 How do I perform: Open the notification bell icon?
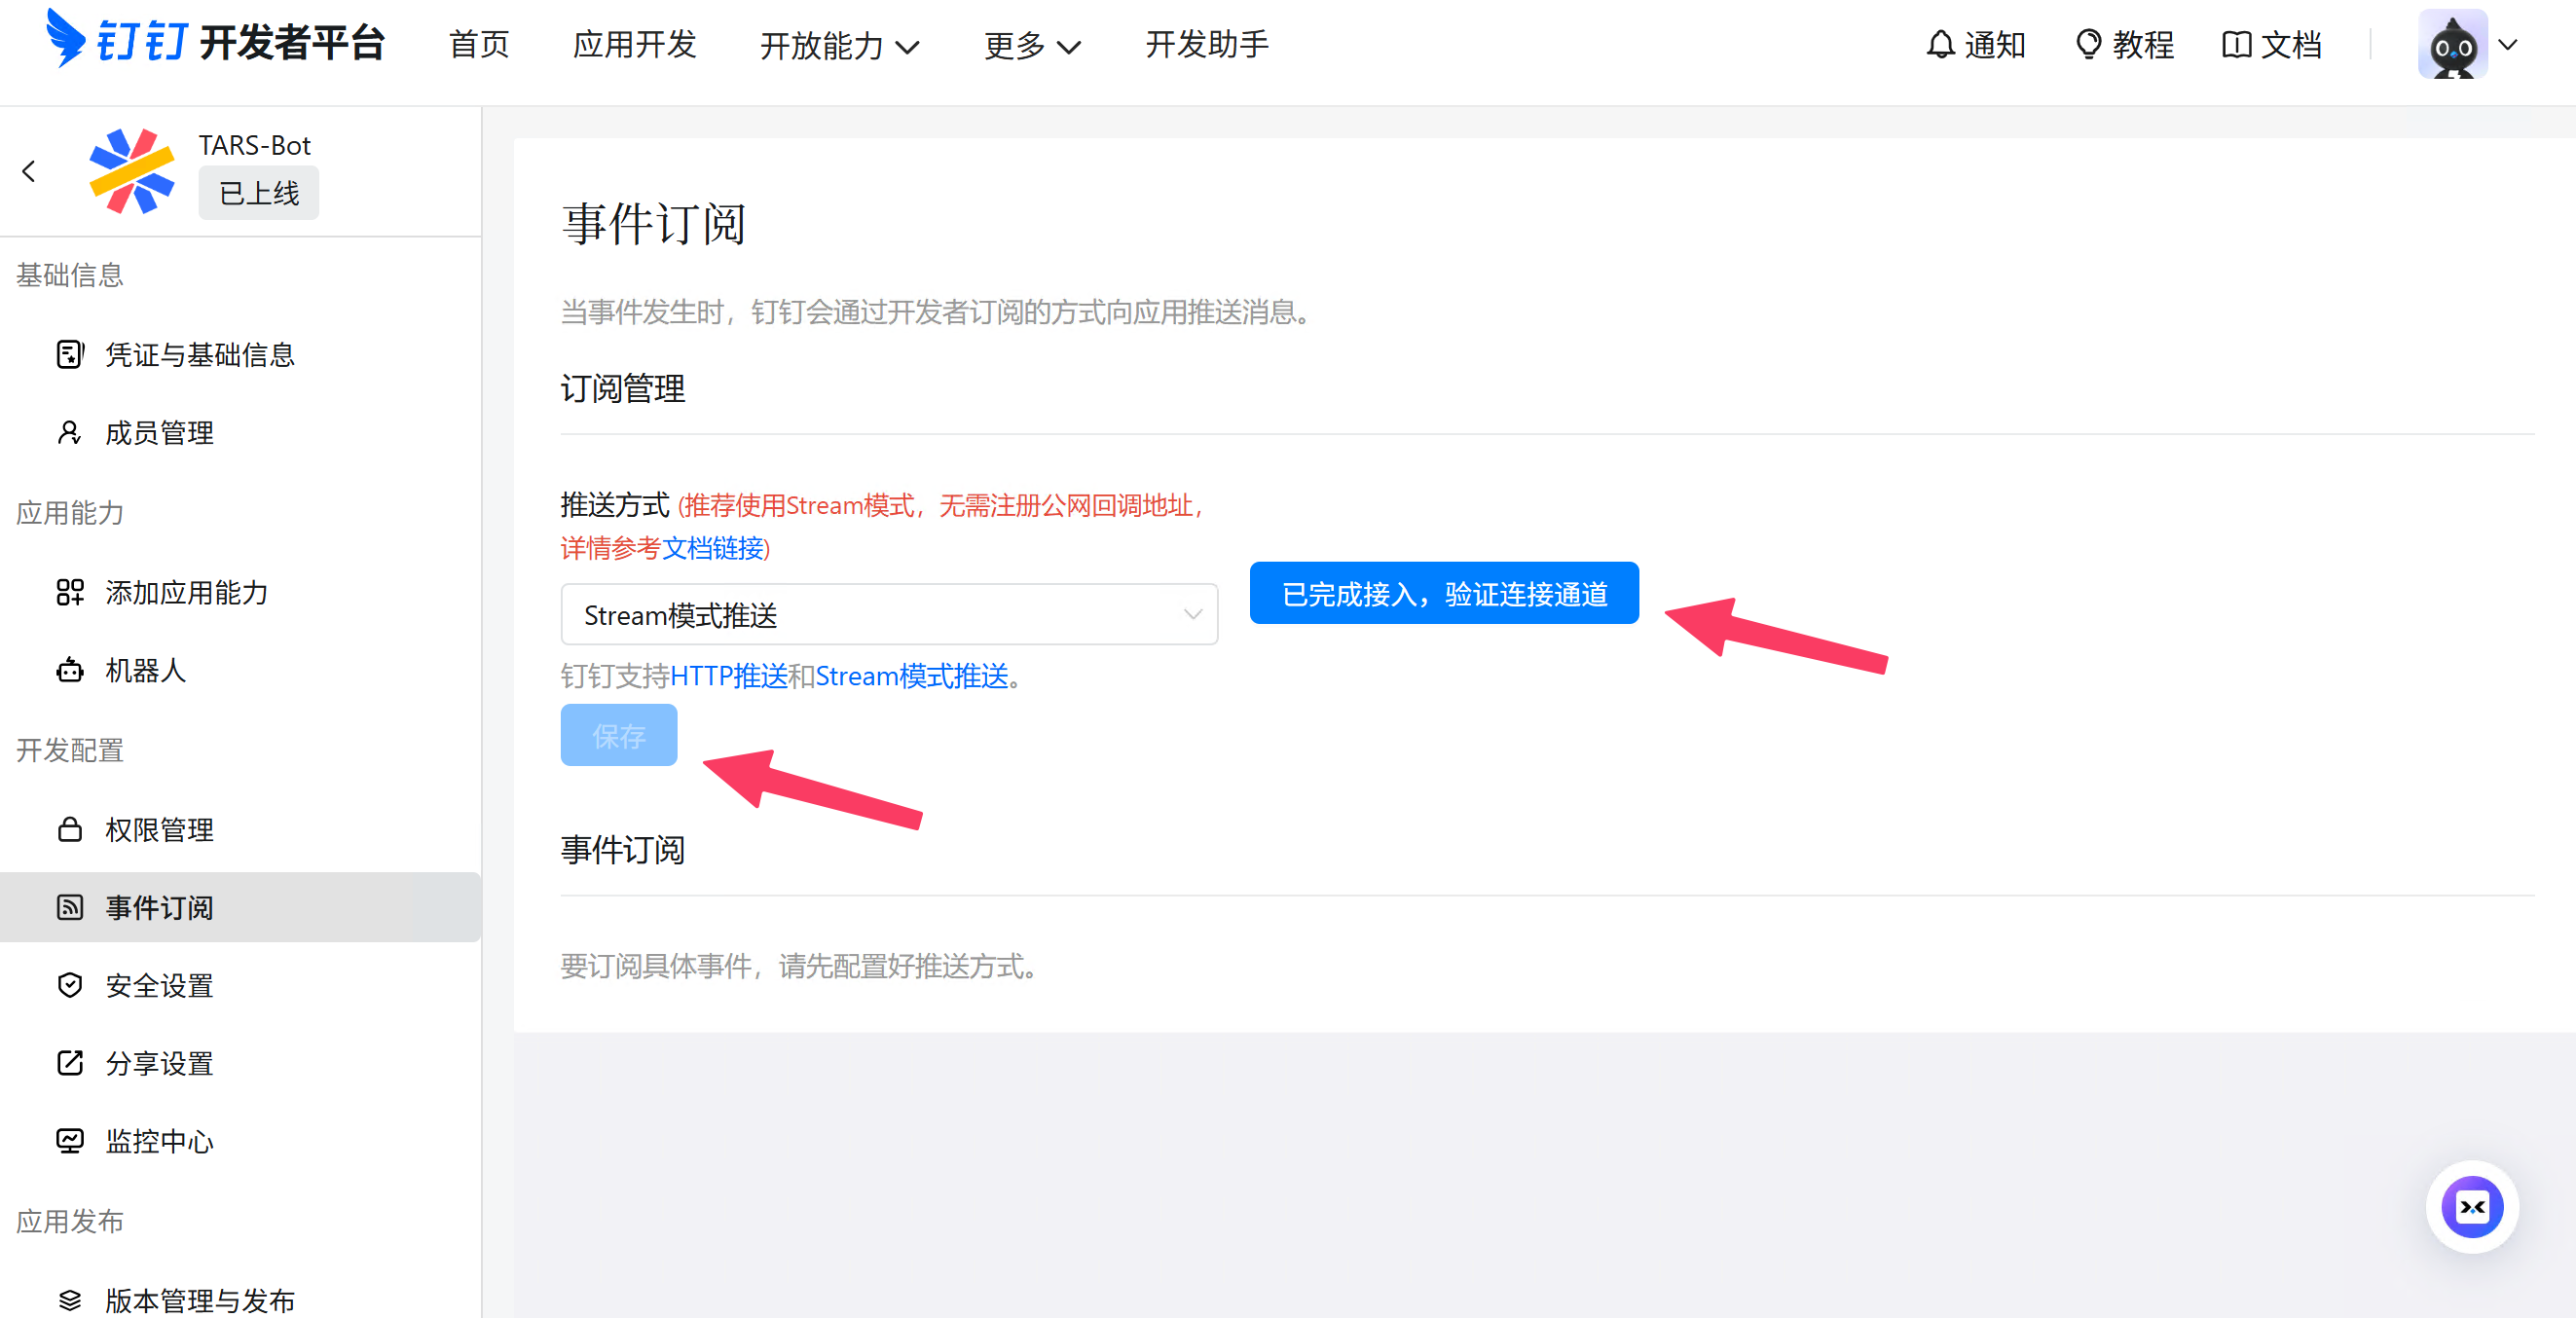coord(1940,45)
